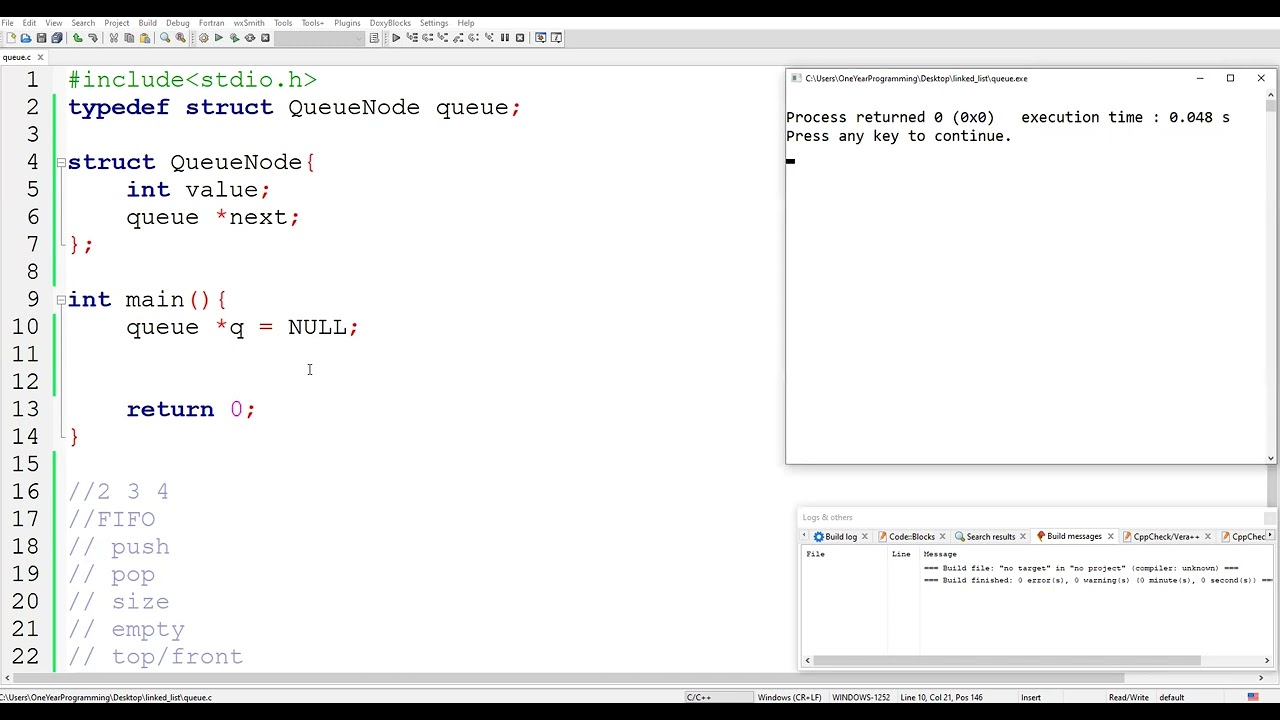Collapse the struct QueueNode fold marker
Screen dimensions: 1280x720
pos(61,162)
